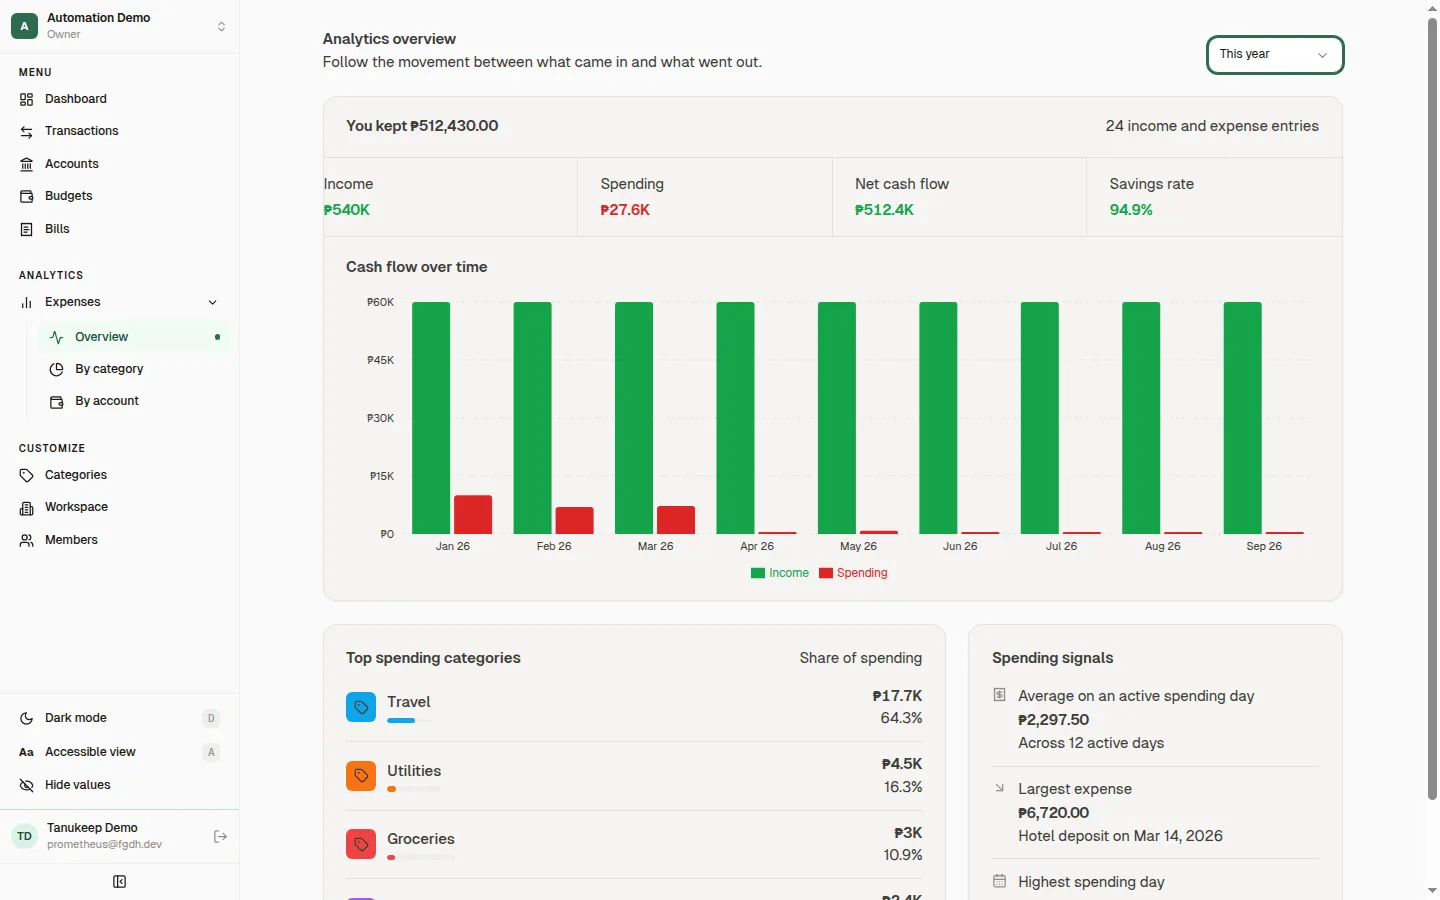The width and height of the screenshot is (1440, 900).
Task: Open Workspace building icon
Action: pyautogui.click(x=27, y=508)
